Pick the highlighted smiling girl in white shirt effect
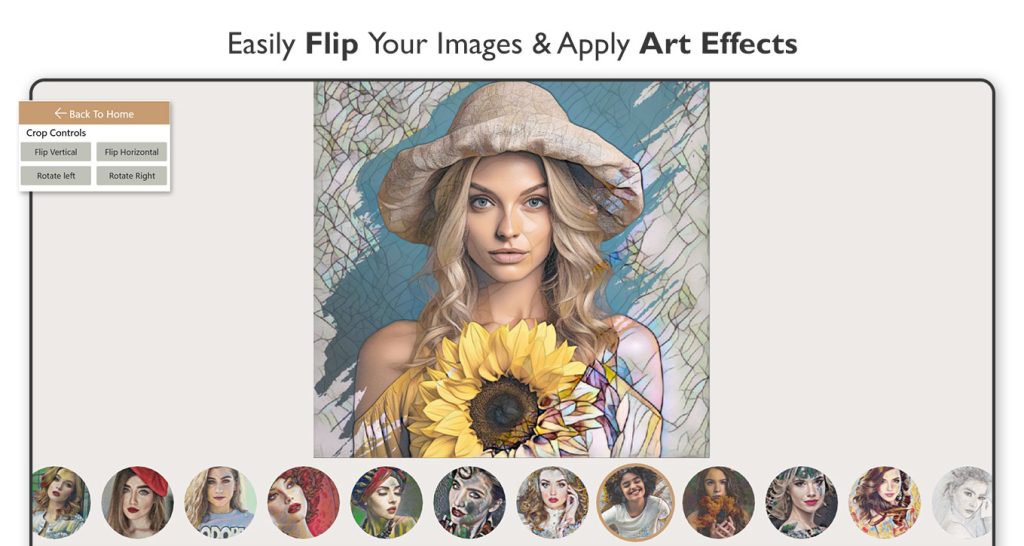The width and height of the screenshot is (1024, 546). point(635,502)
